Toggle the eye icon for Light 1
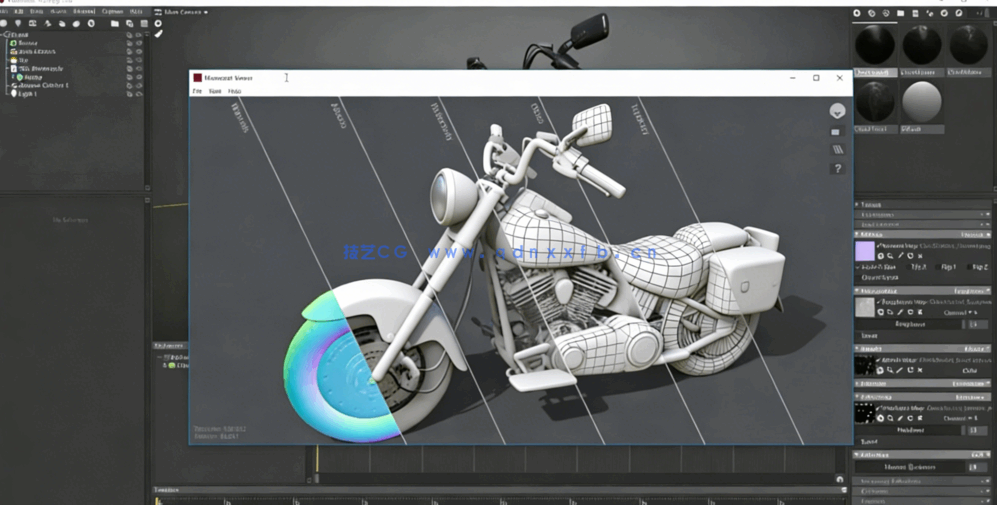Screen dimensions: 997x505 pyautogui.click(x=139, y=93)
